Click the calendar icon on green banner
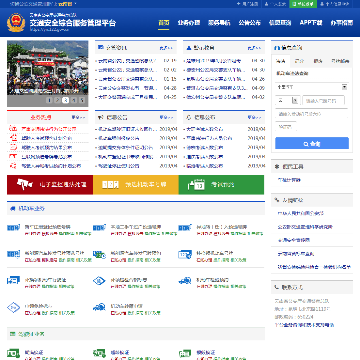This screenshot has width=360, height=360. [196, 184]
